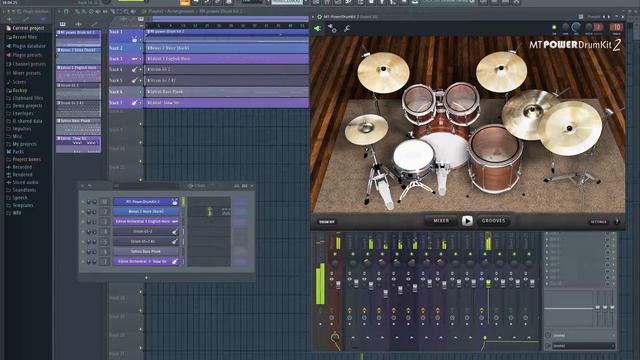Image resolution: width=640 pixels, height=360 pixels.
Task: Open the Sliced audio folder
Action: click(22, 182)
